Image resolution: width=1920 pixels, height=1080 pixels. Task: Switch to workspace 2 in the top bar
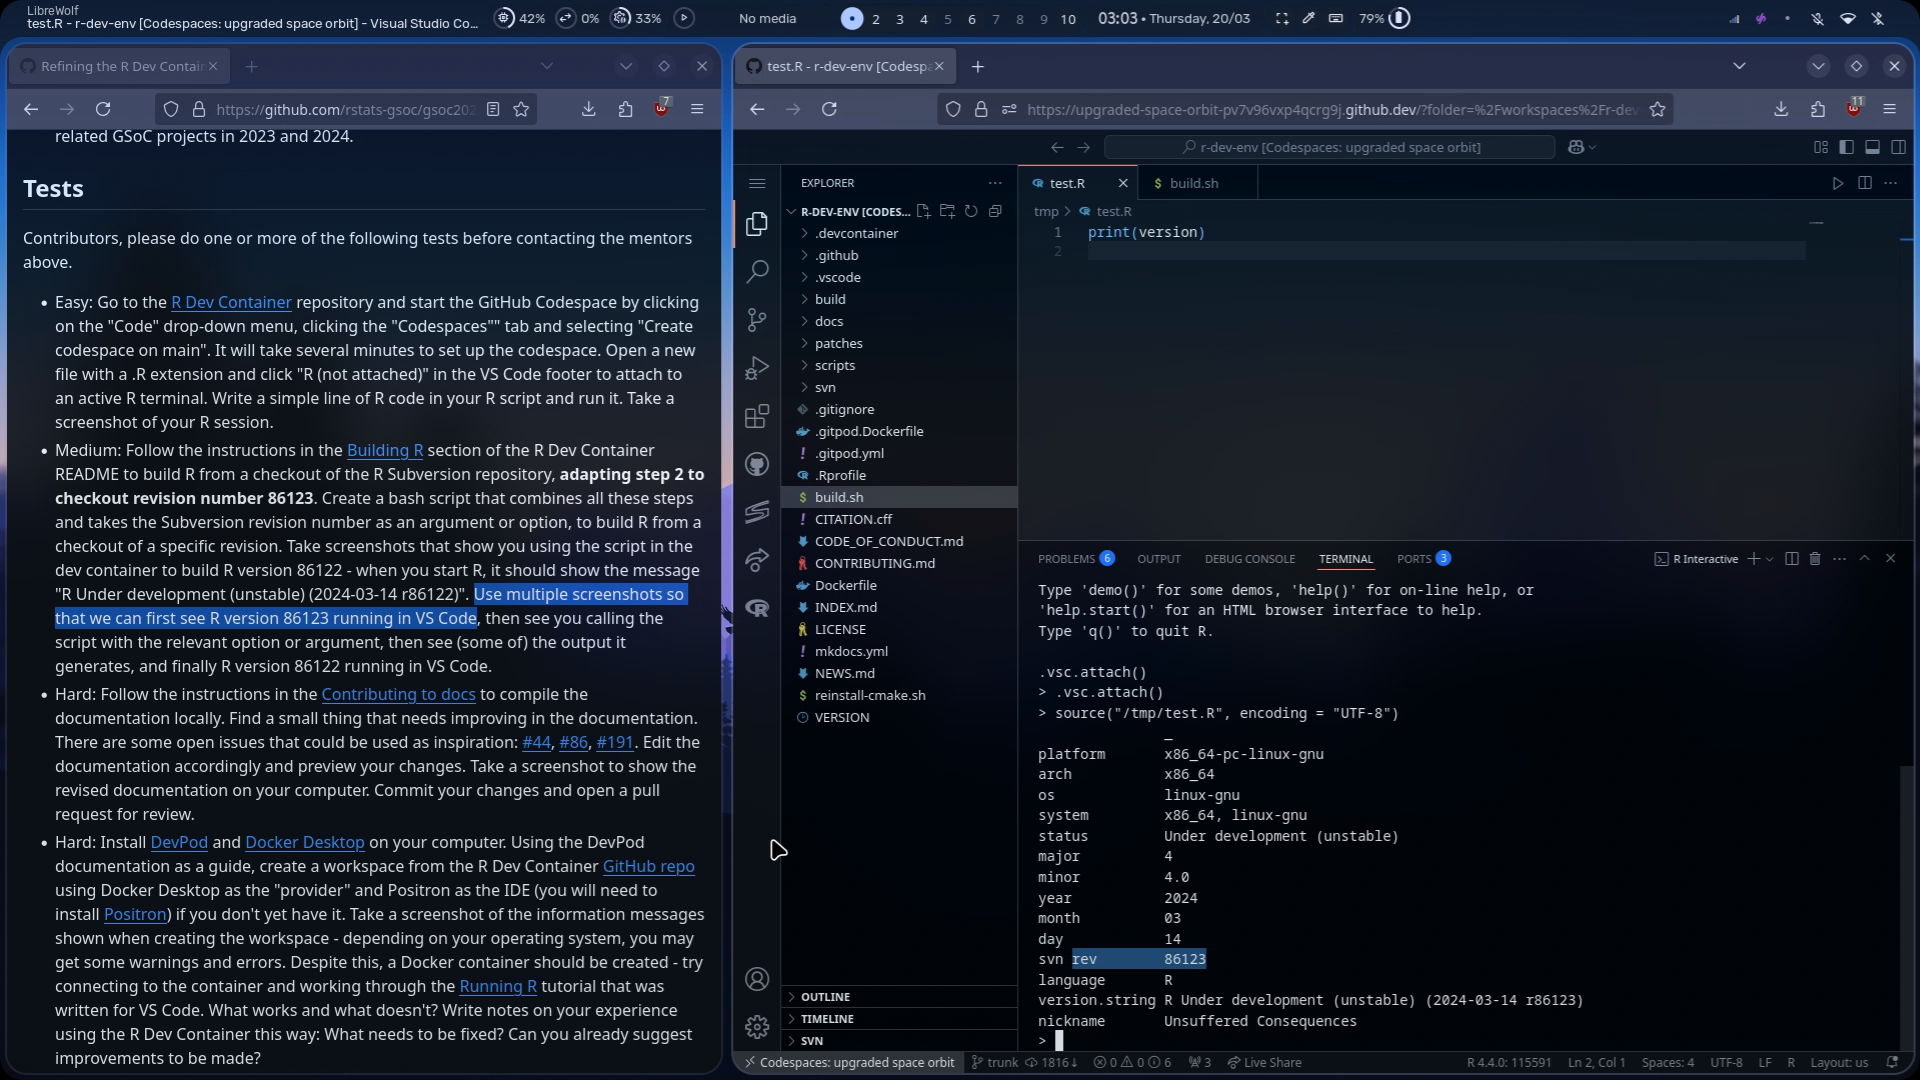click(876, 18)
